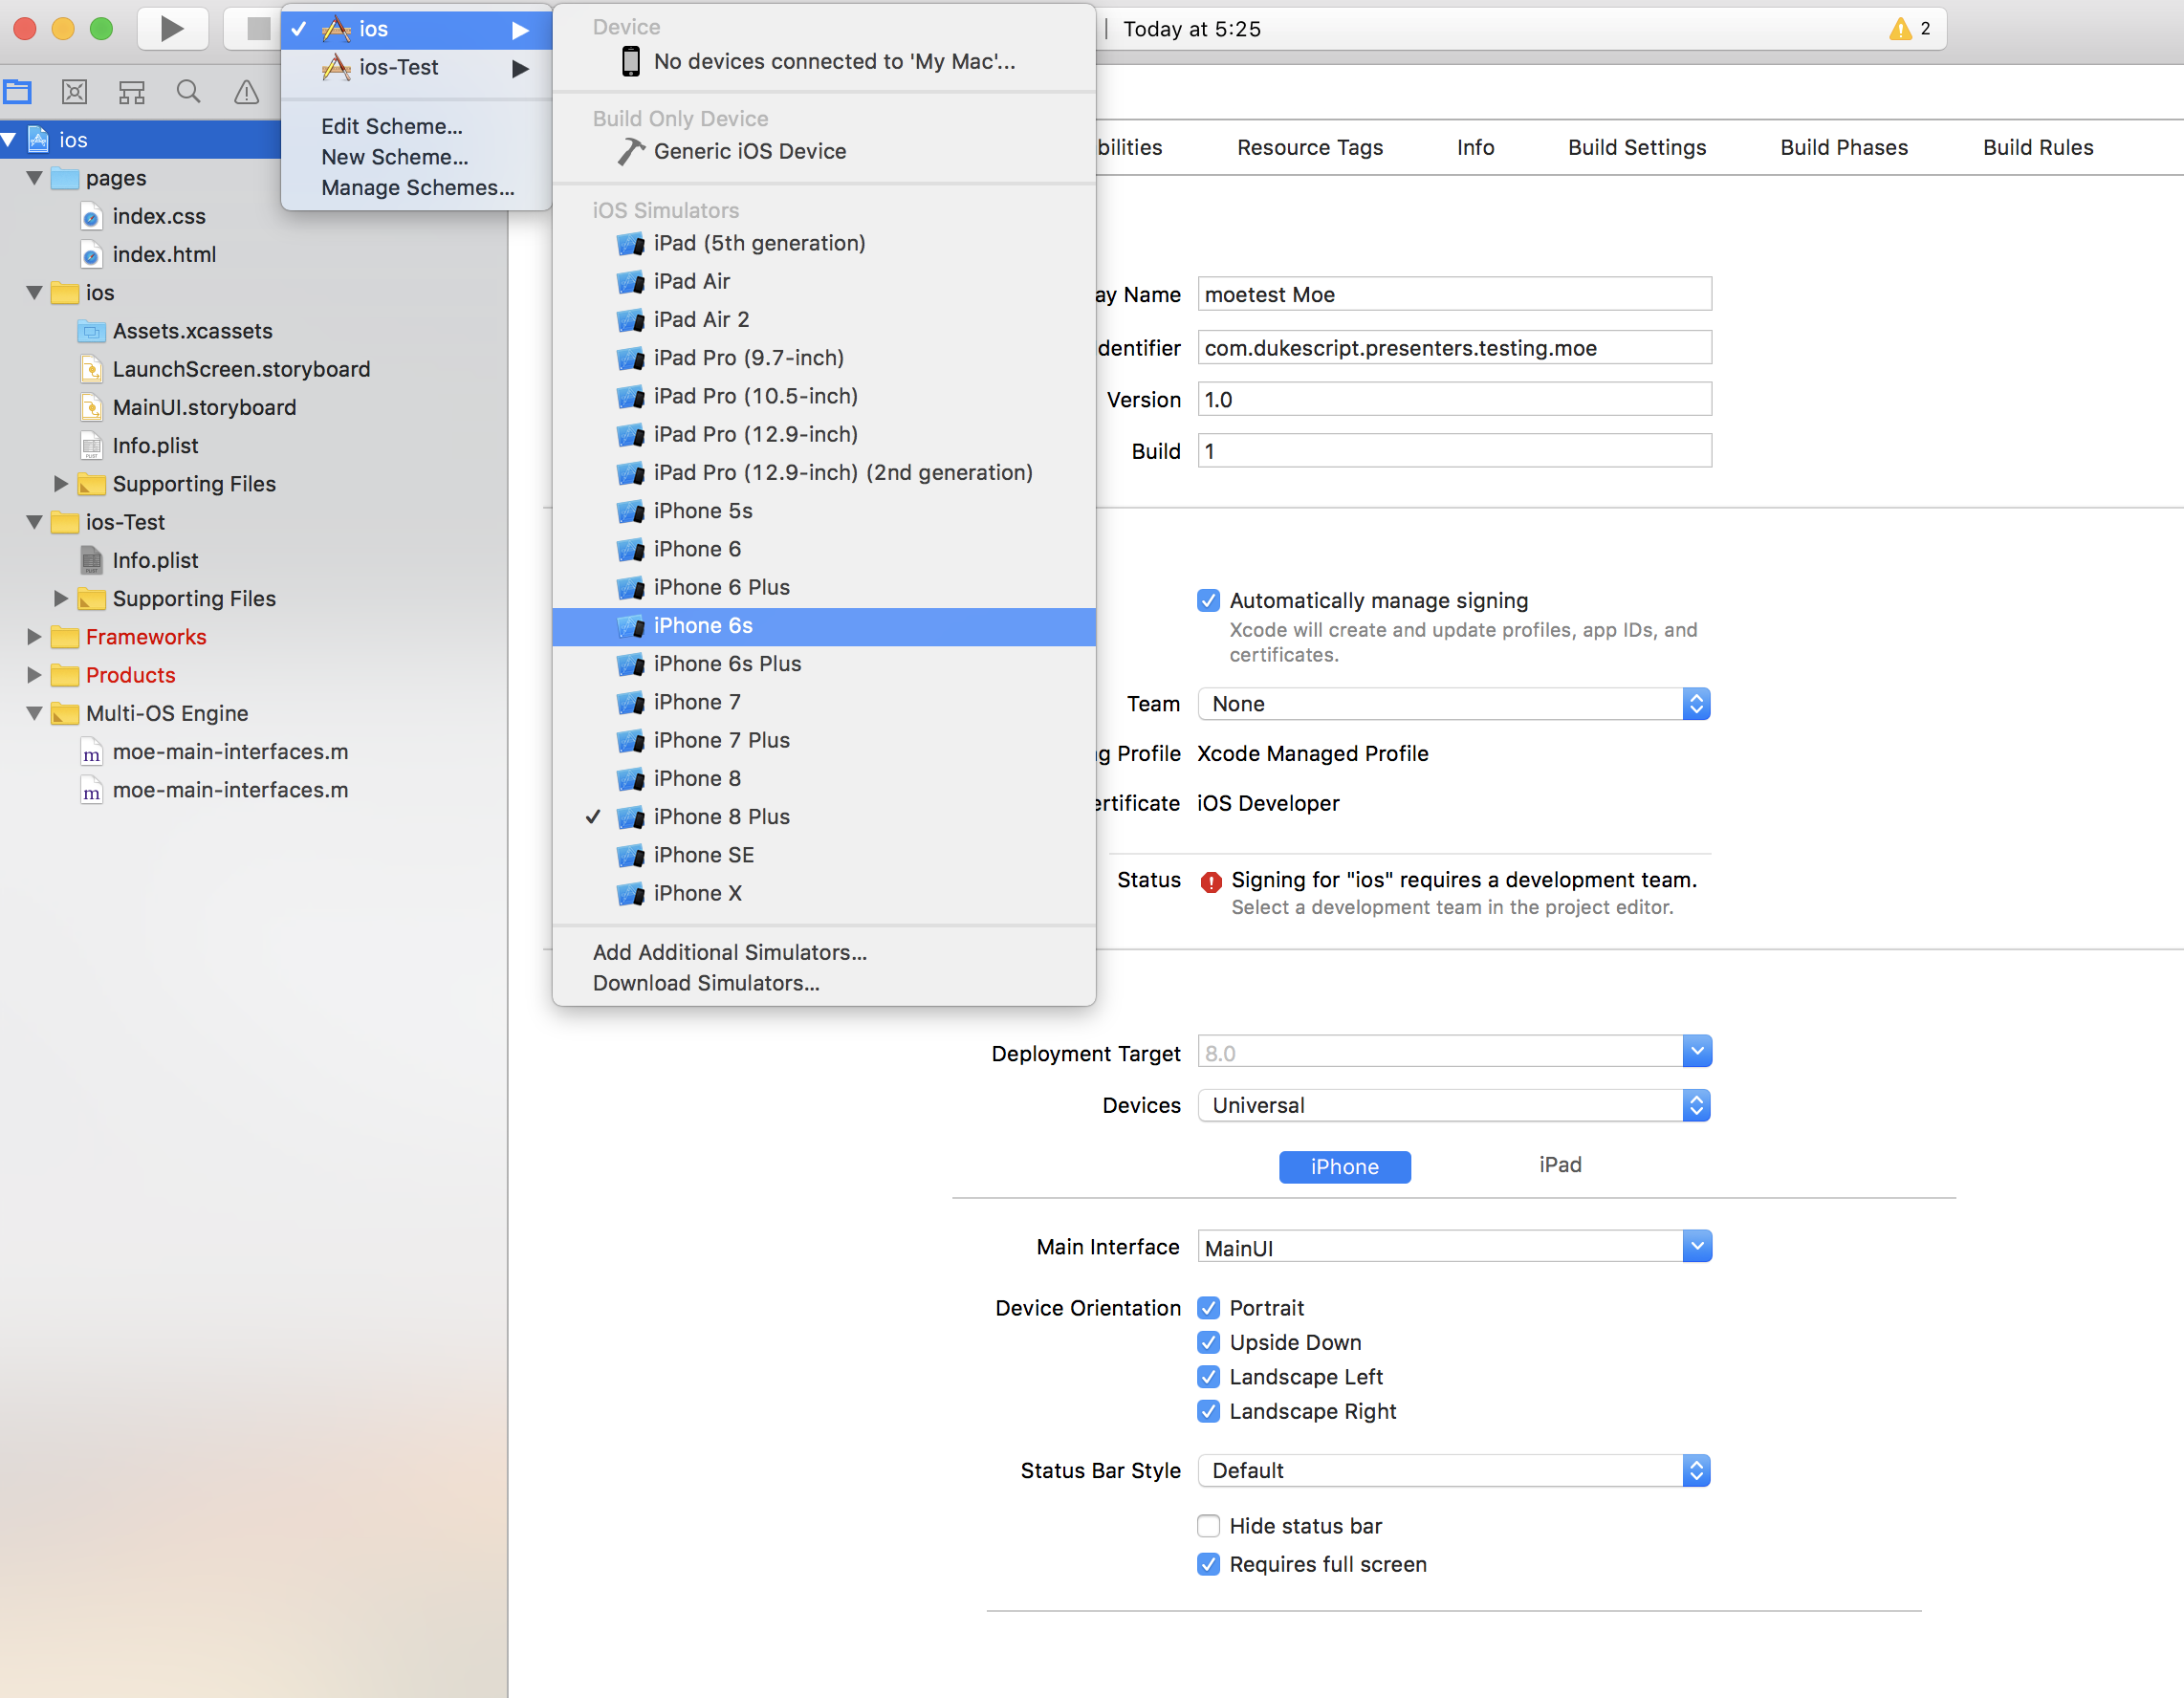2184x1698 pixels.
Task: Click the Run play button
Action: tap(172, 29)
